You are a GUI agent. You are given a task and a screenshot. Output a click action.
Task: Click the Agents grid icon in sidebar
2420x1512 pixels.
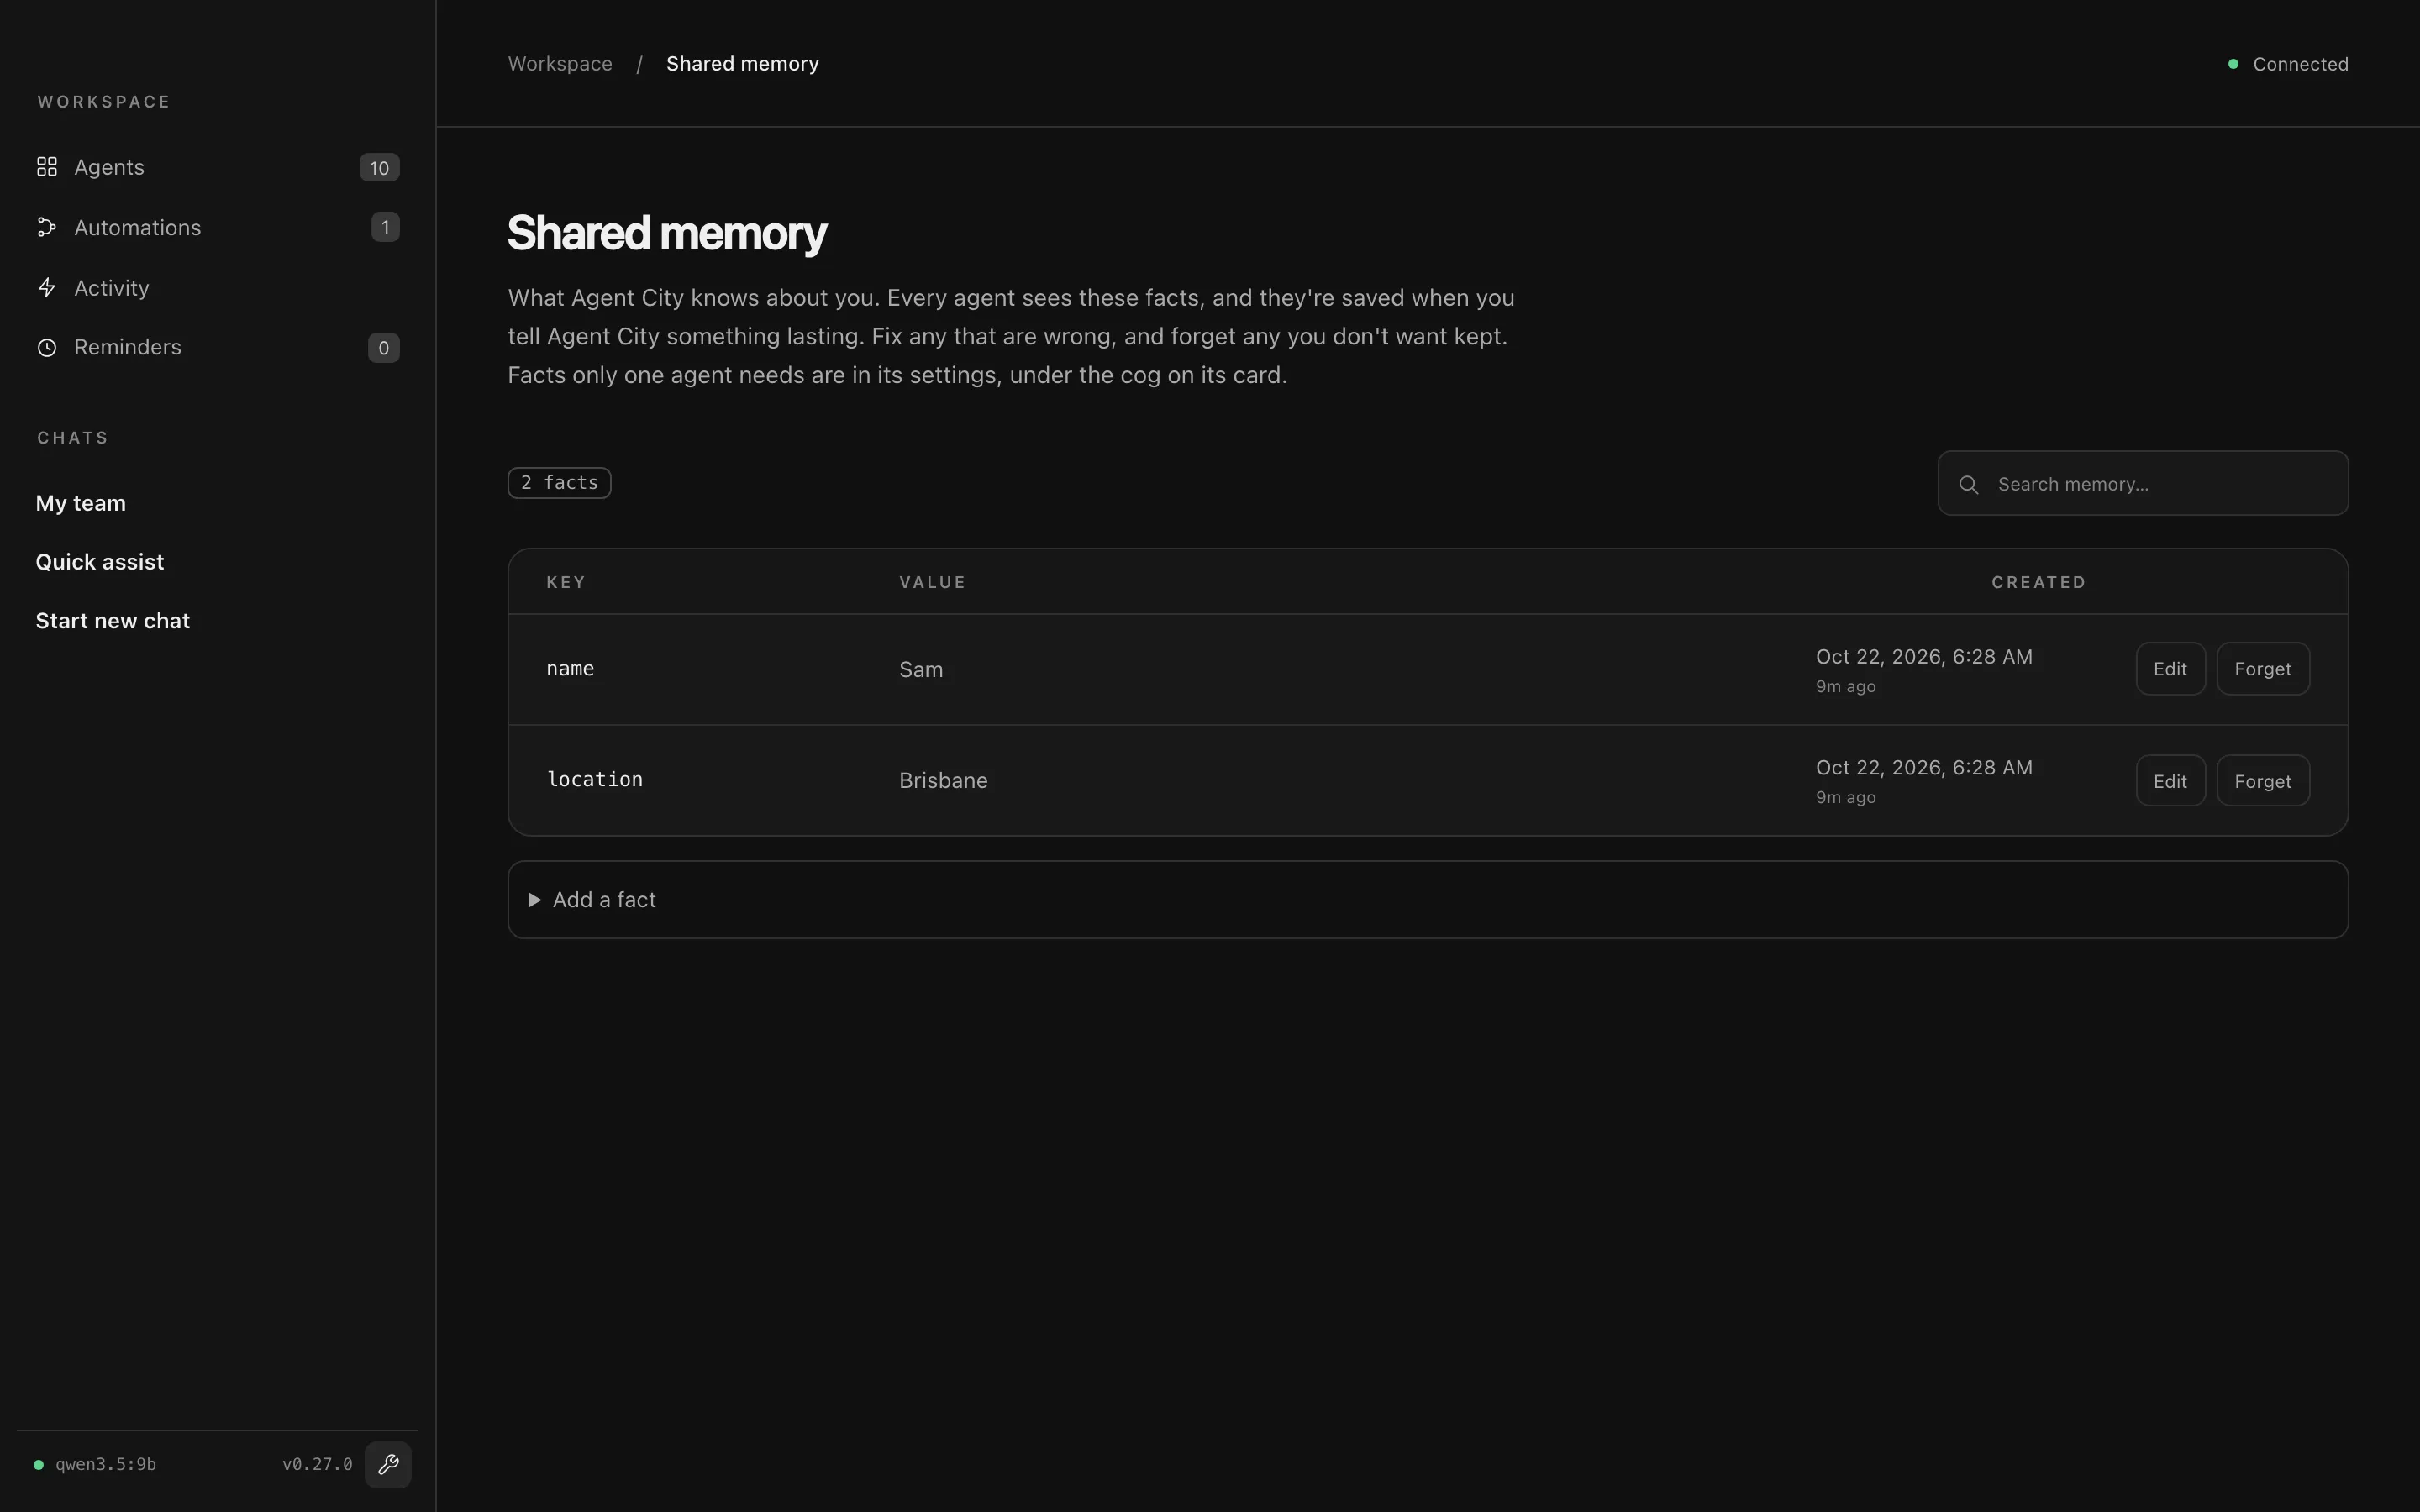coord(47,167)
